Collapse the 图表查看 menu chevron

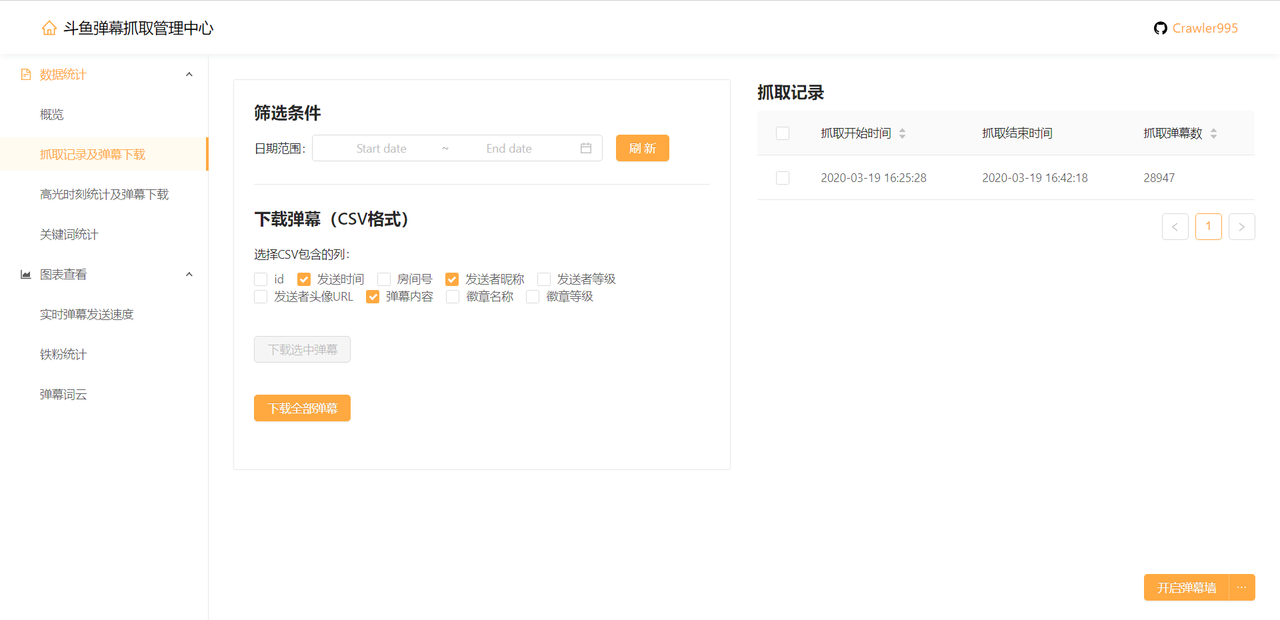point(189,274)
